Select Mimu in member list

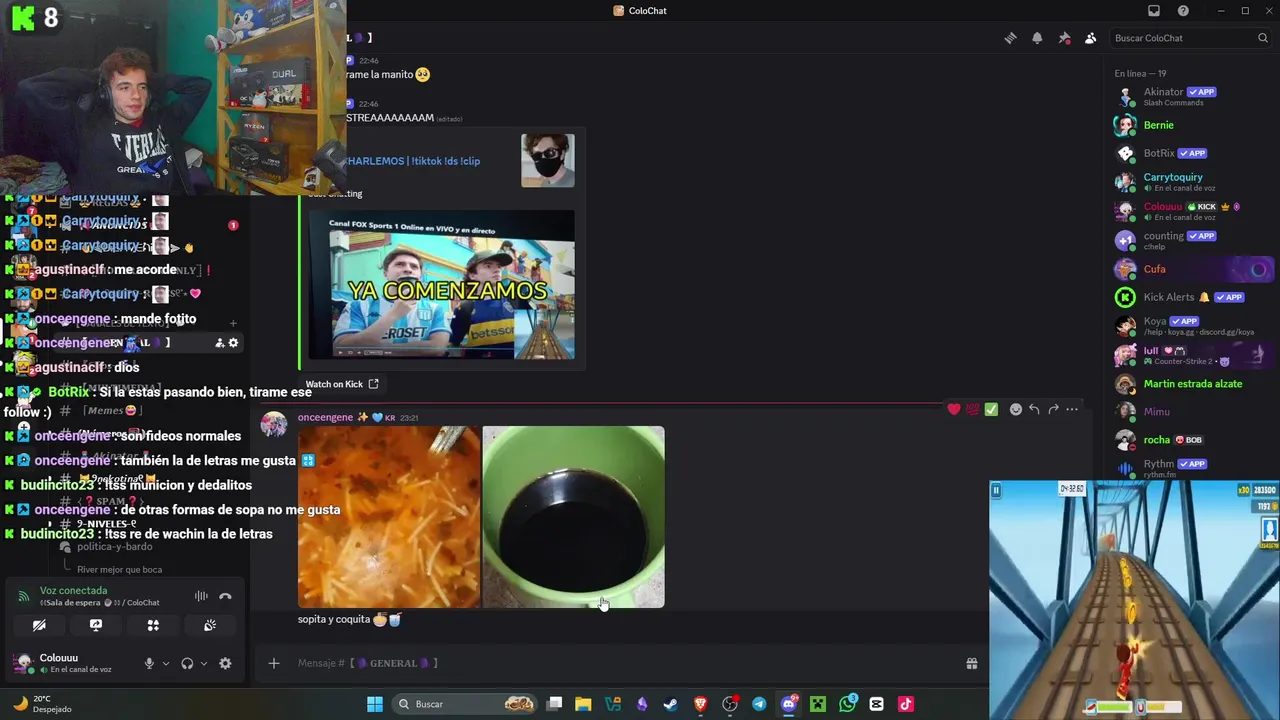point(1190,412)
